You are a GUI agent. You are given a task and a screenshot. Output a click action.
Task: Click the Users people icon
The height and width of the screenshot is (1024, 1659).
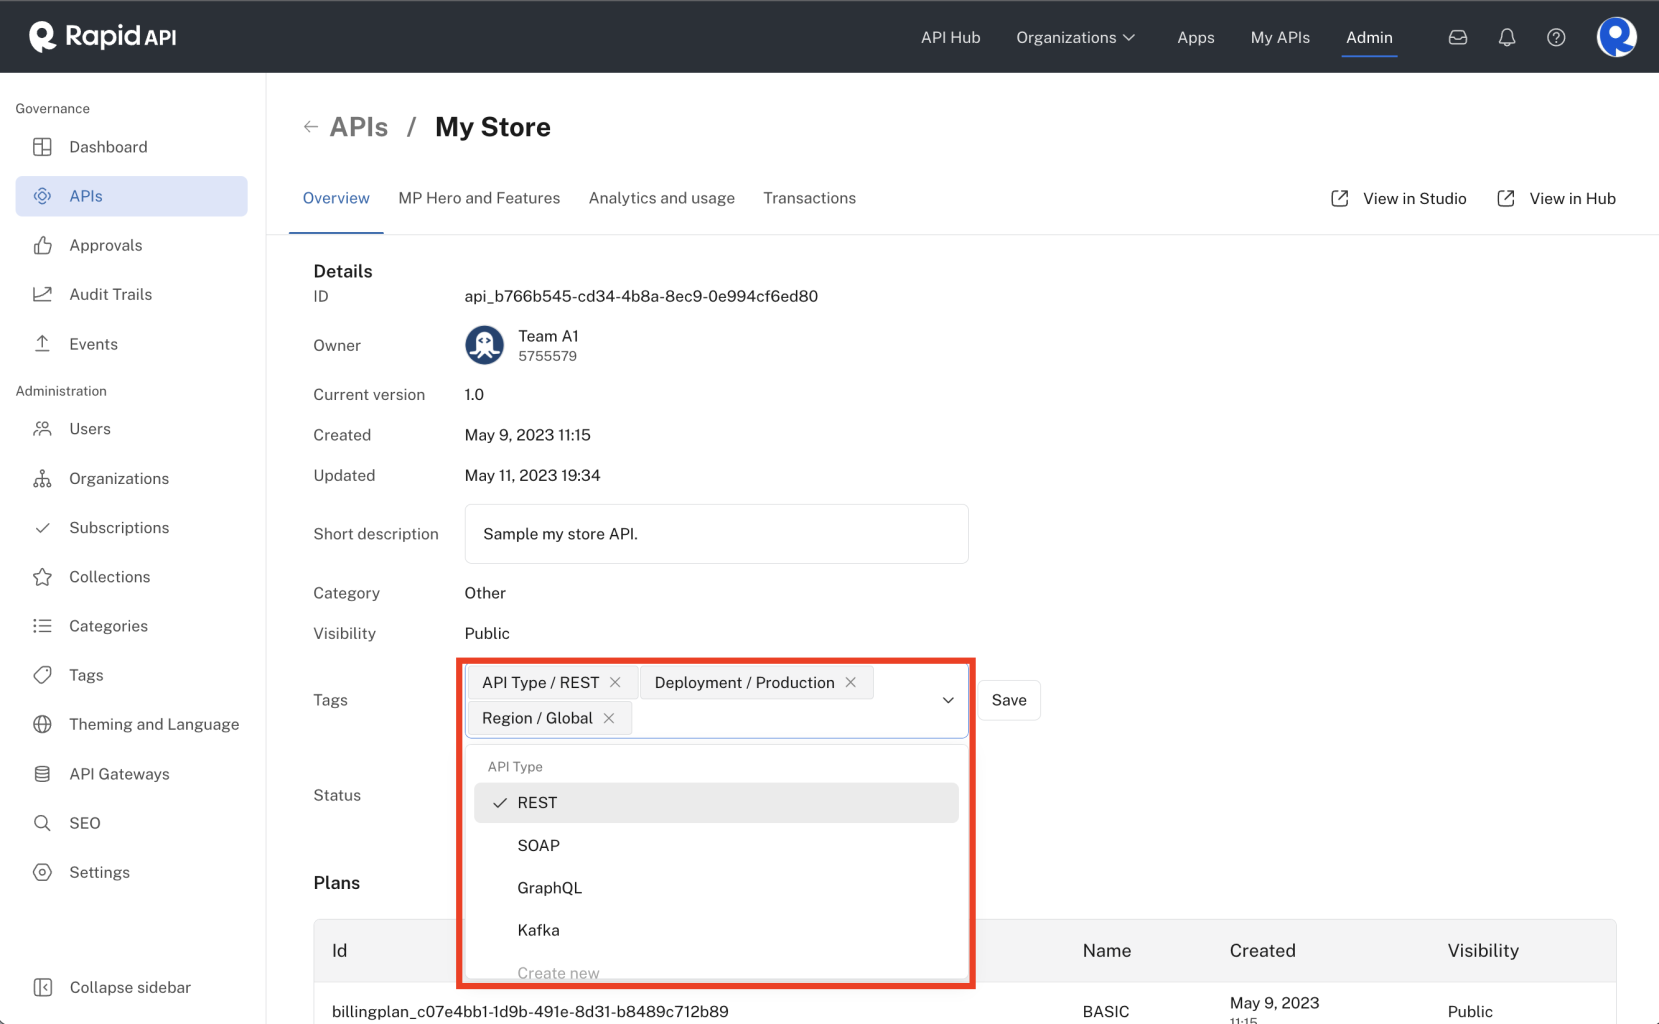42,429
